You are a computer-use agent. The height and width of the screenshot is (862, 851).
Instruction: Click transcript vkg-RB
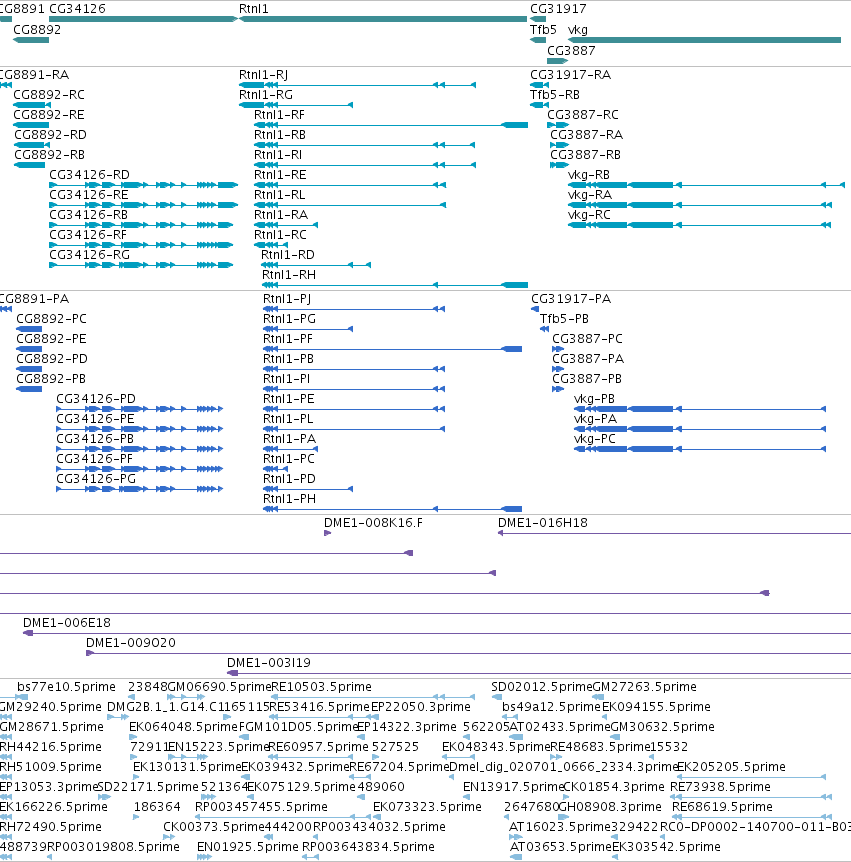589,175
